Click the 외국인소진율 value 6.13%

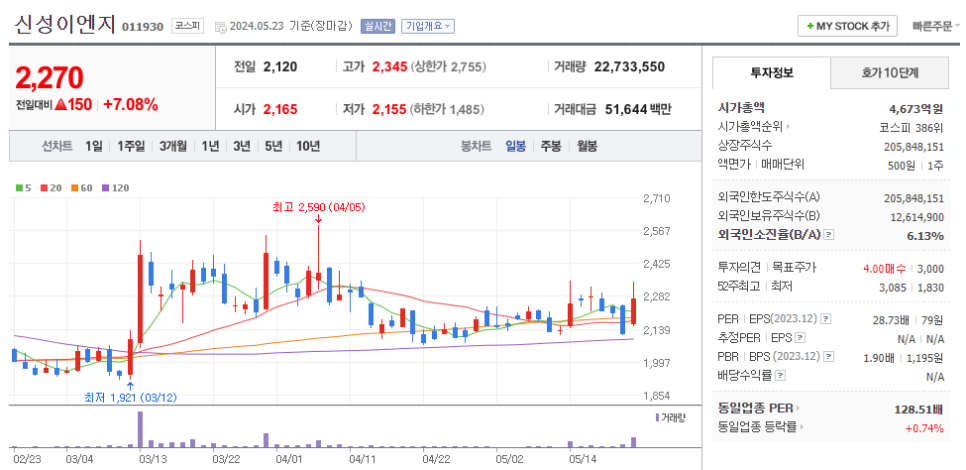pos(925,235)
